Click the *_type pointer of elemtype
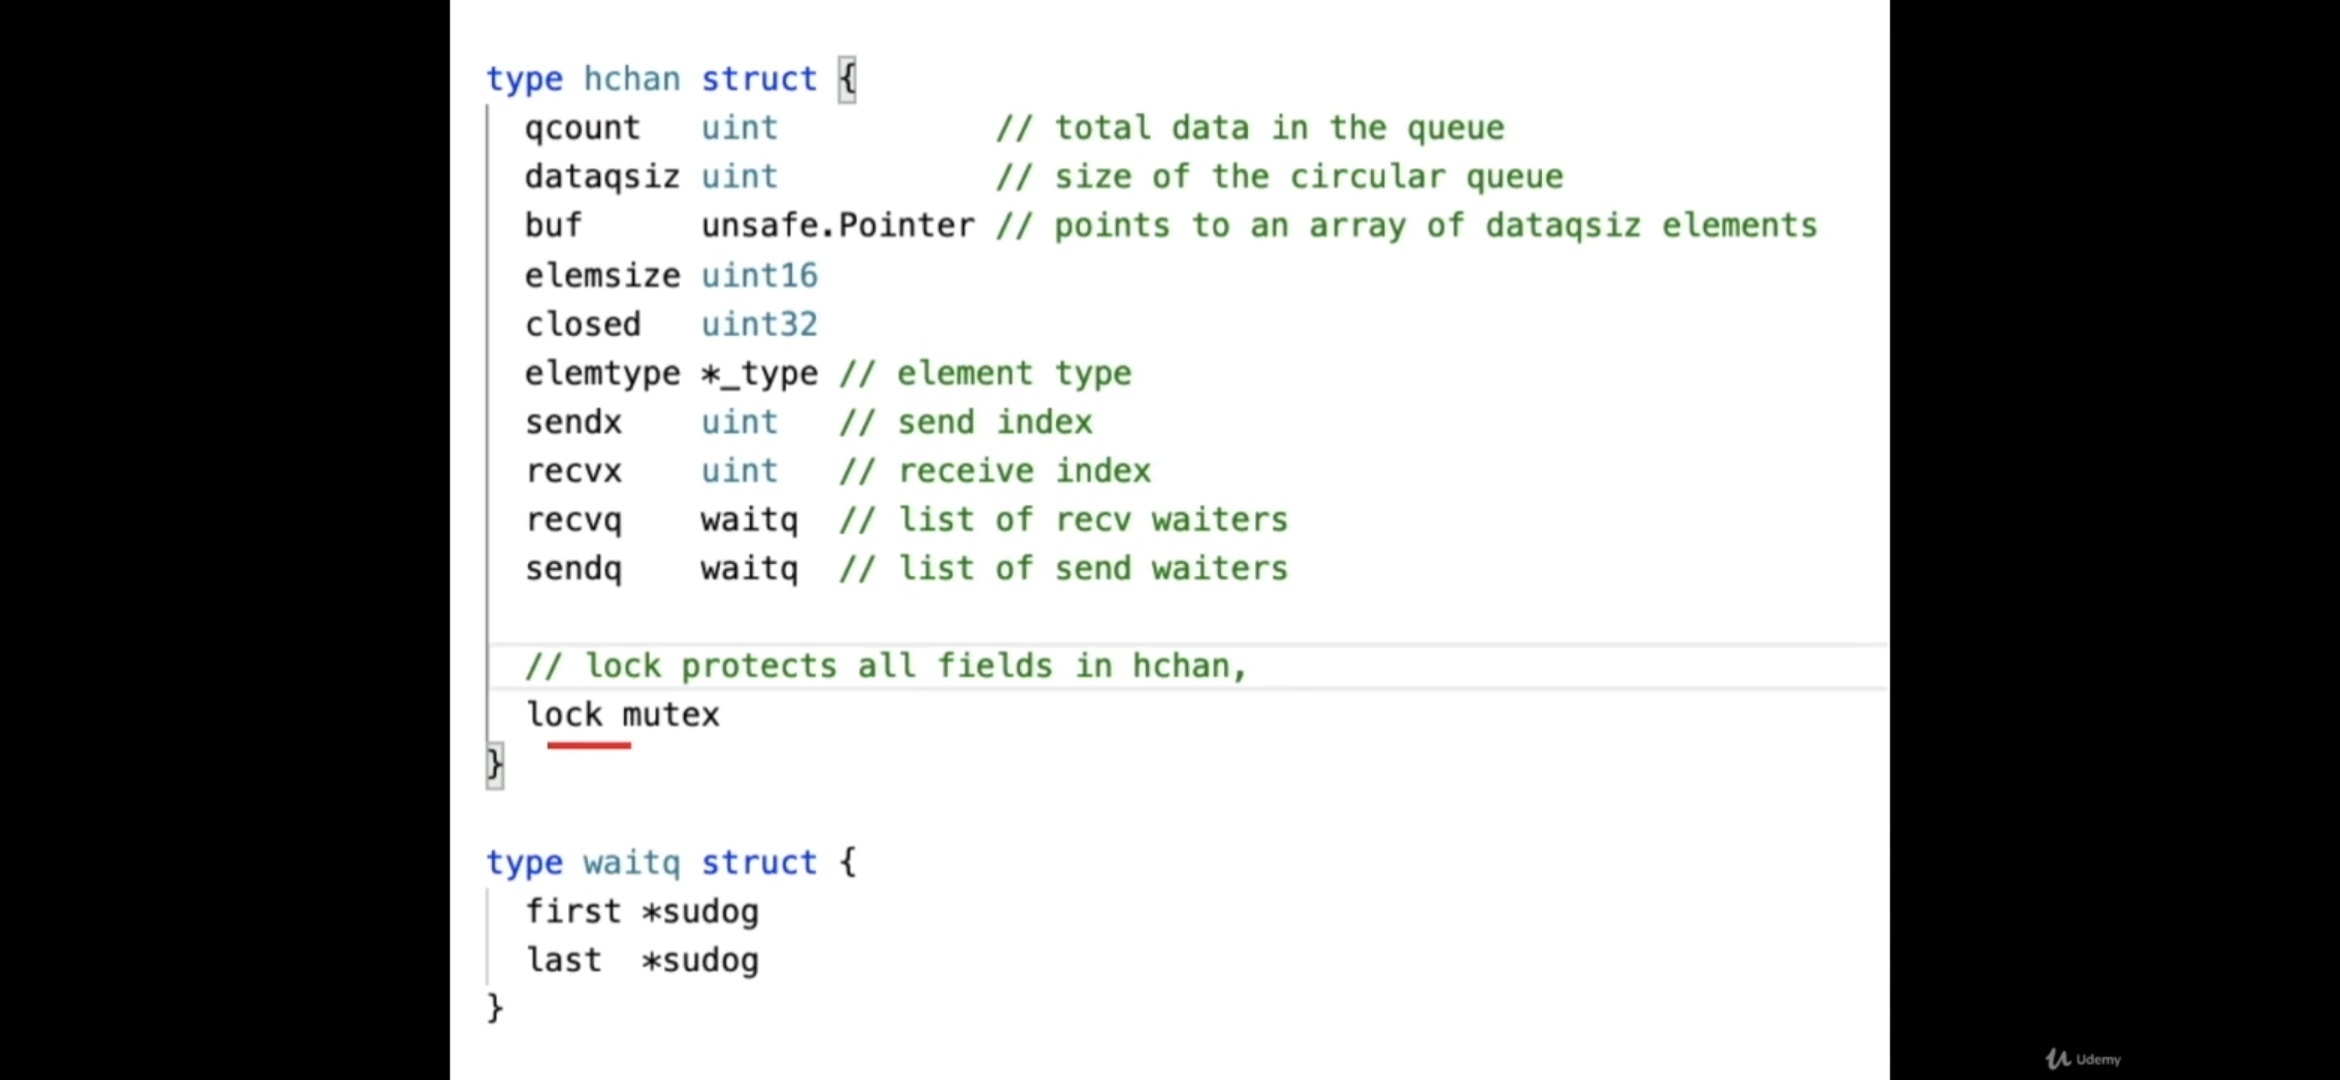The height and width of the screenshot is (1080, 2340). (759, 373)
